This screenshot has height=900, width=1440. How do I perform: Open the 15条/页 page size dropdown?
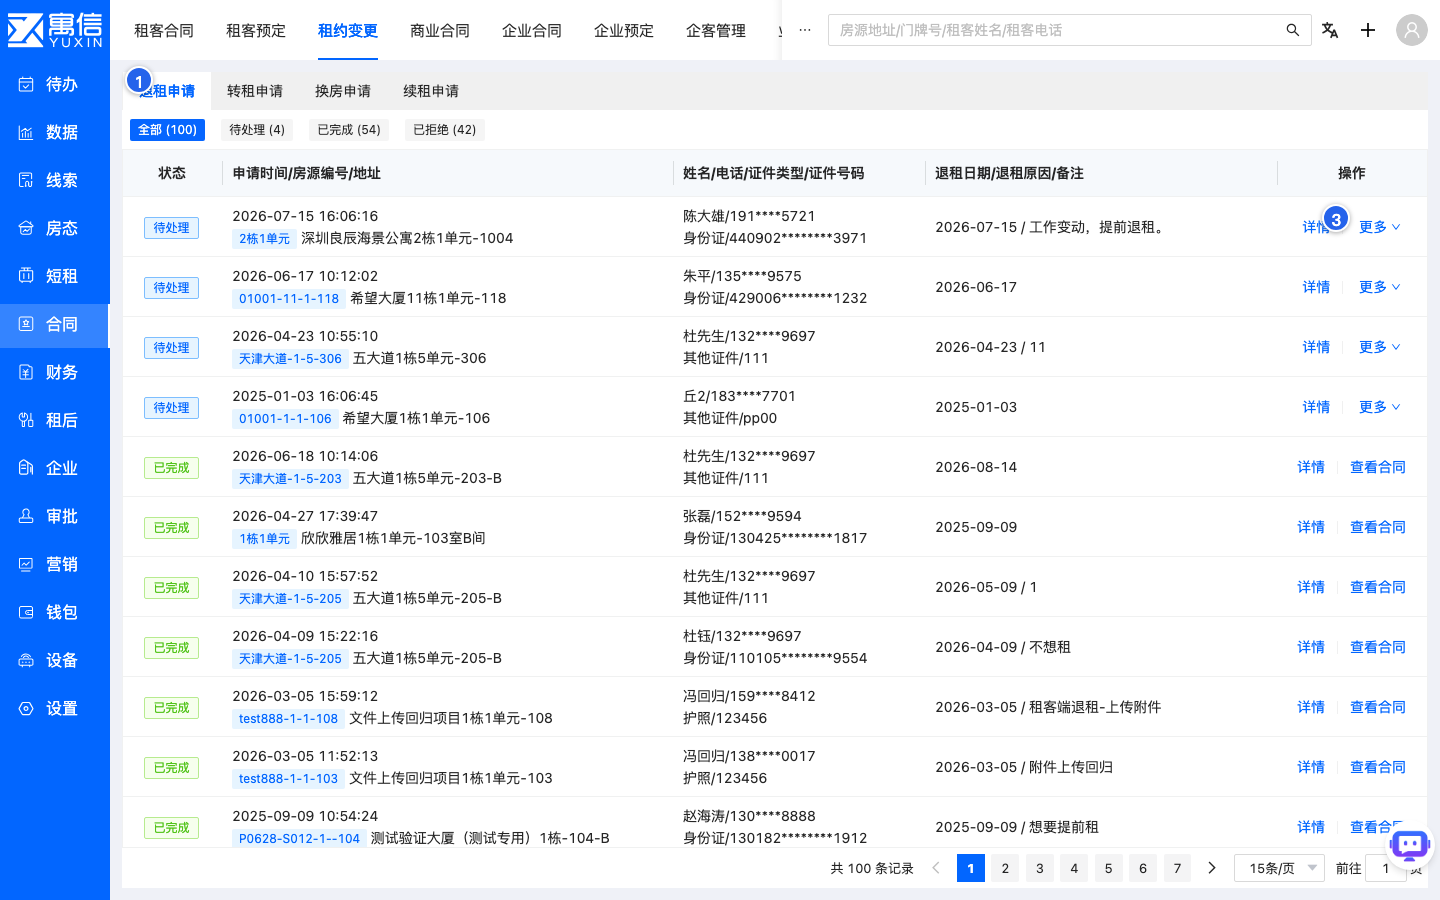(1280, 868)
